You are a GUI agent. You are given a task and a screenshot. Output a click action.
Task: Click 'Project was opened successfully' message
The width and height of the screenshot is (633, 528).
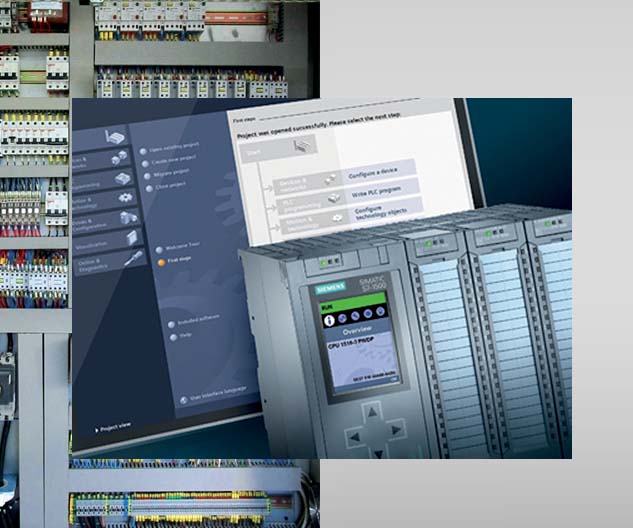tap(318, 125)
